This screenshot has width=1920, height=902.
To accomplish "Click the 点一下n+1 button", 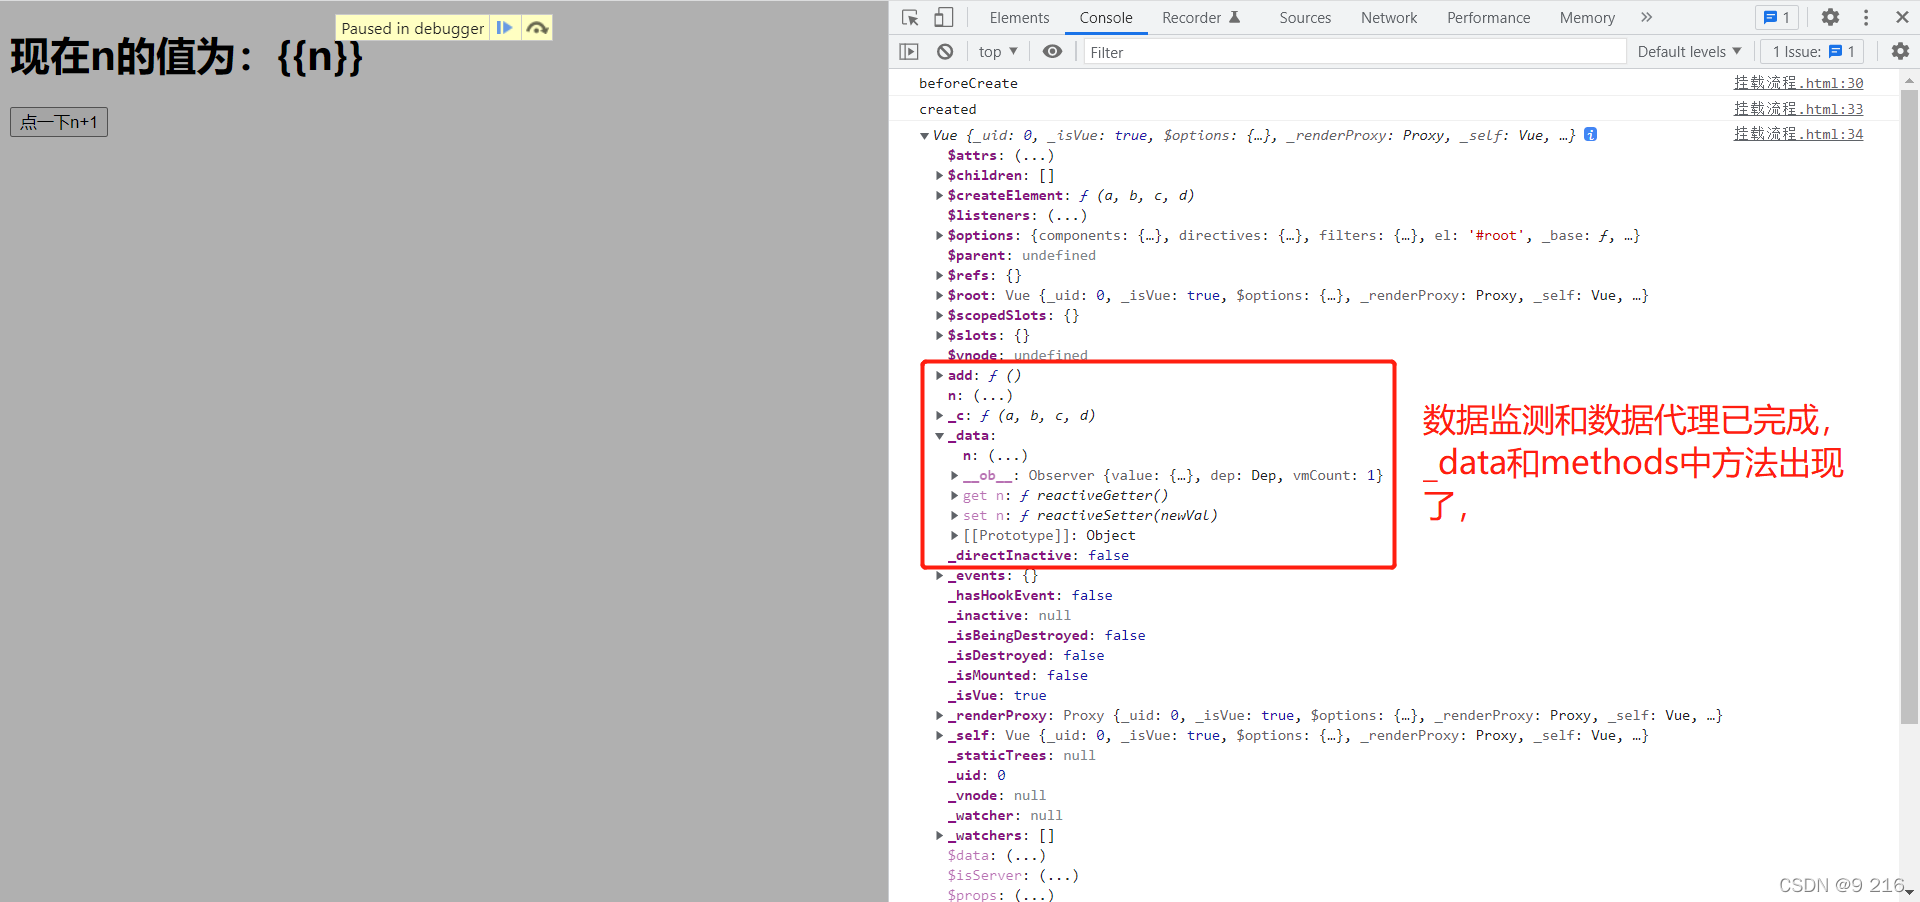I will point(59,122).
